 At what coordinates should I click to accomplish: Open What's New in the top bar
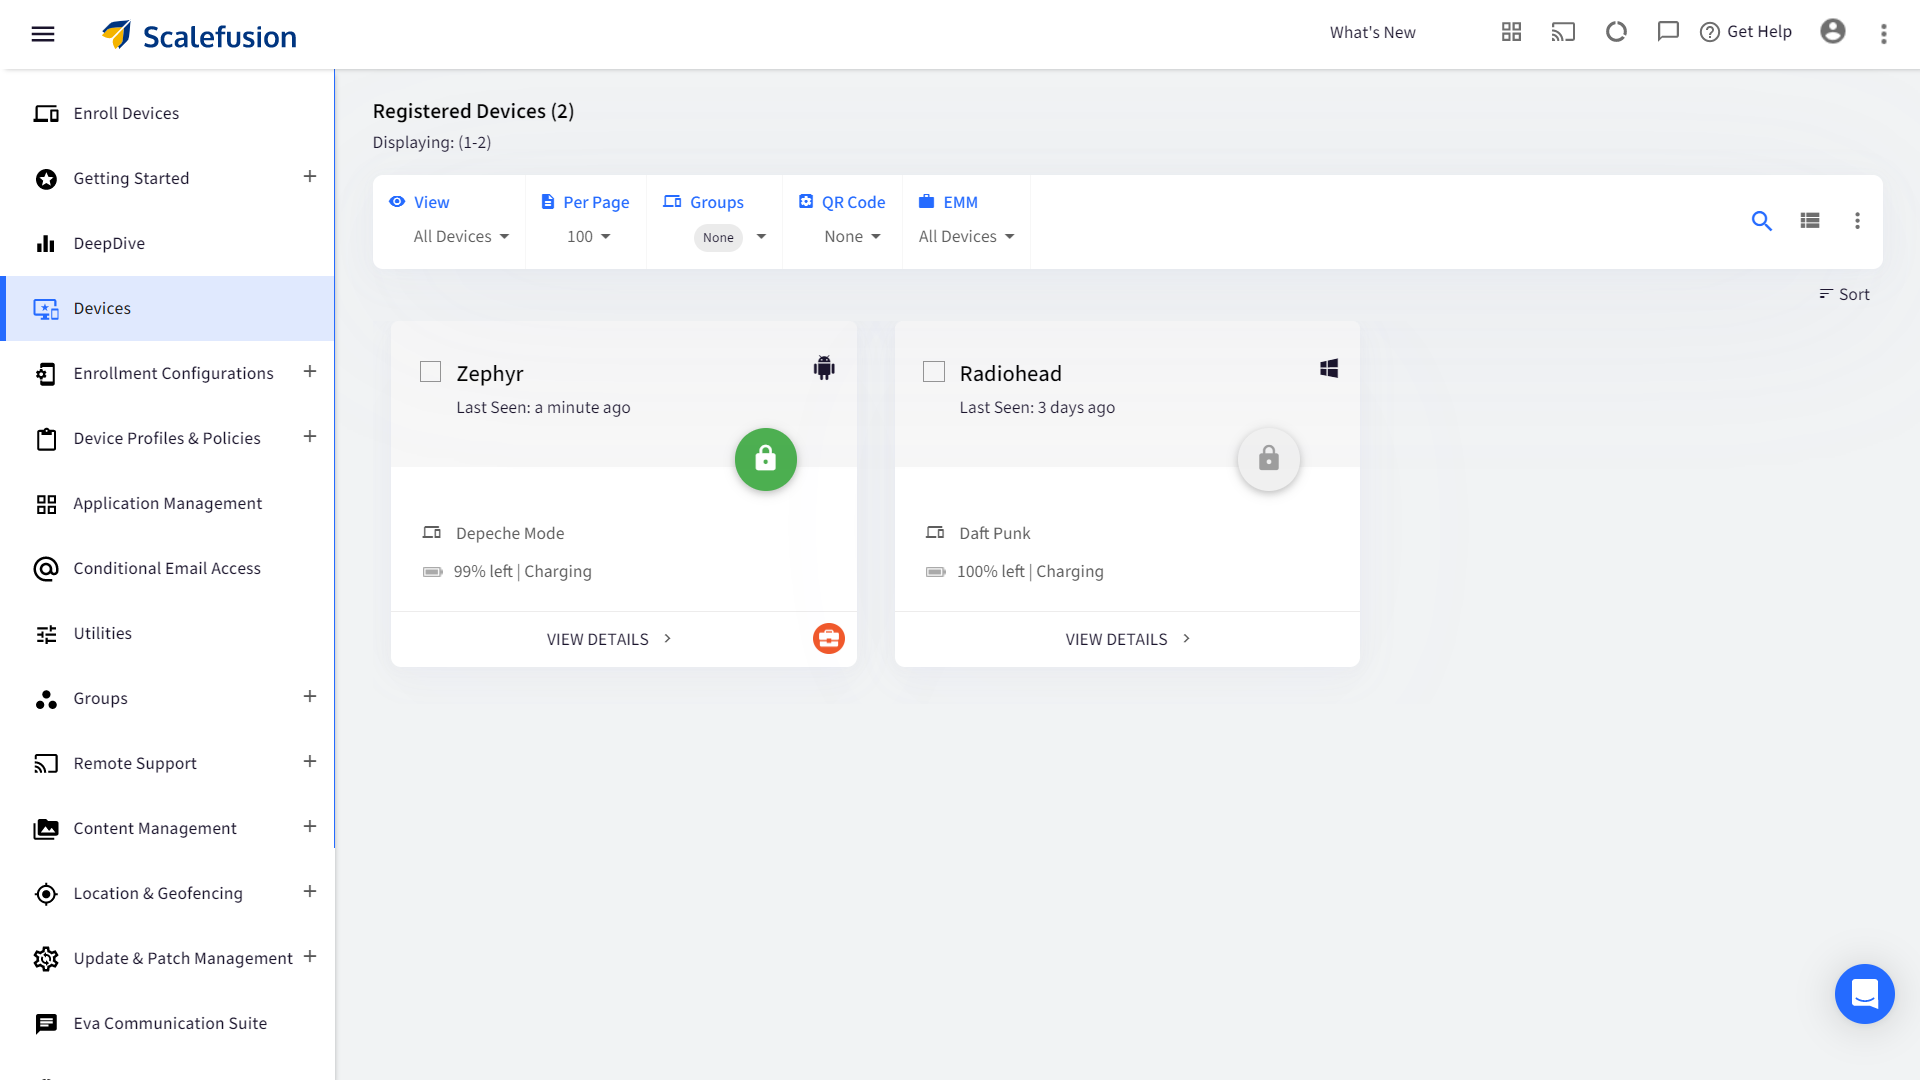[x=1372, y=31]
